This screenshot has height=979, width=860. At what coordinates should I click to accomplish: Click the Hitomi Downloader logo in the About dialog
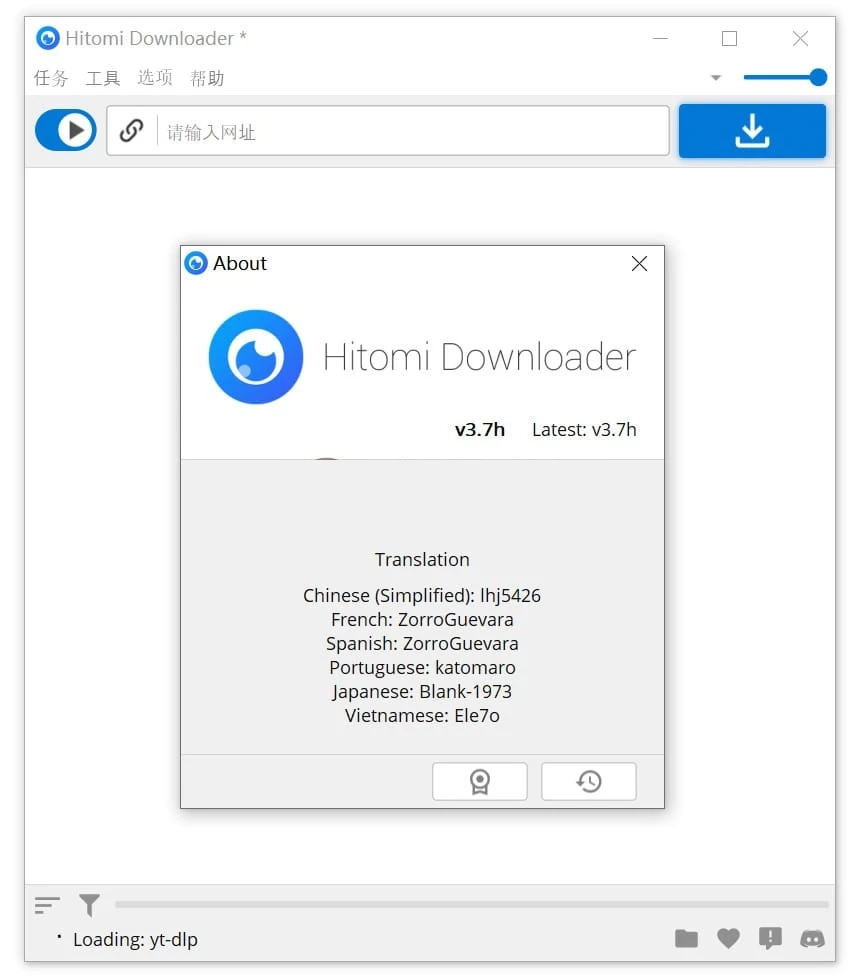257,357
